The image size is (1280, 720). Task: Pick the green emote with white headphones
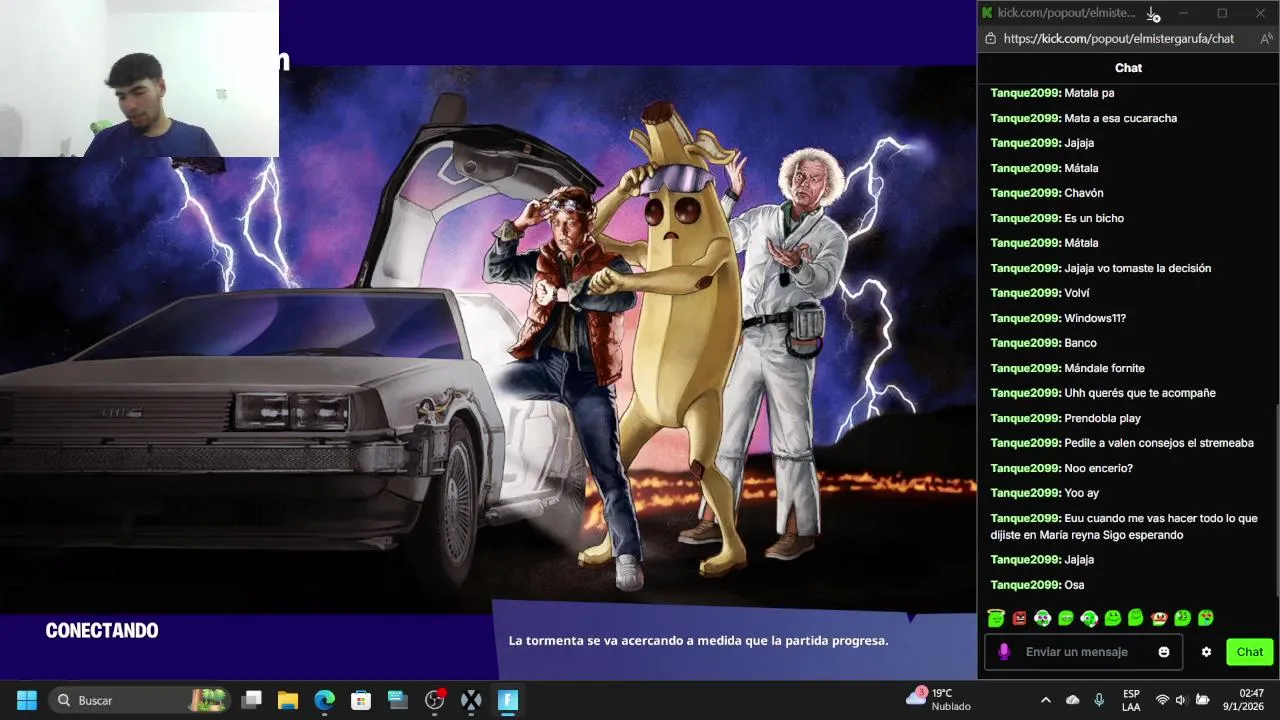(1043, 618)
